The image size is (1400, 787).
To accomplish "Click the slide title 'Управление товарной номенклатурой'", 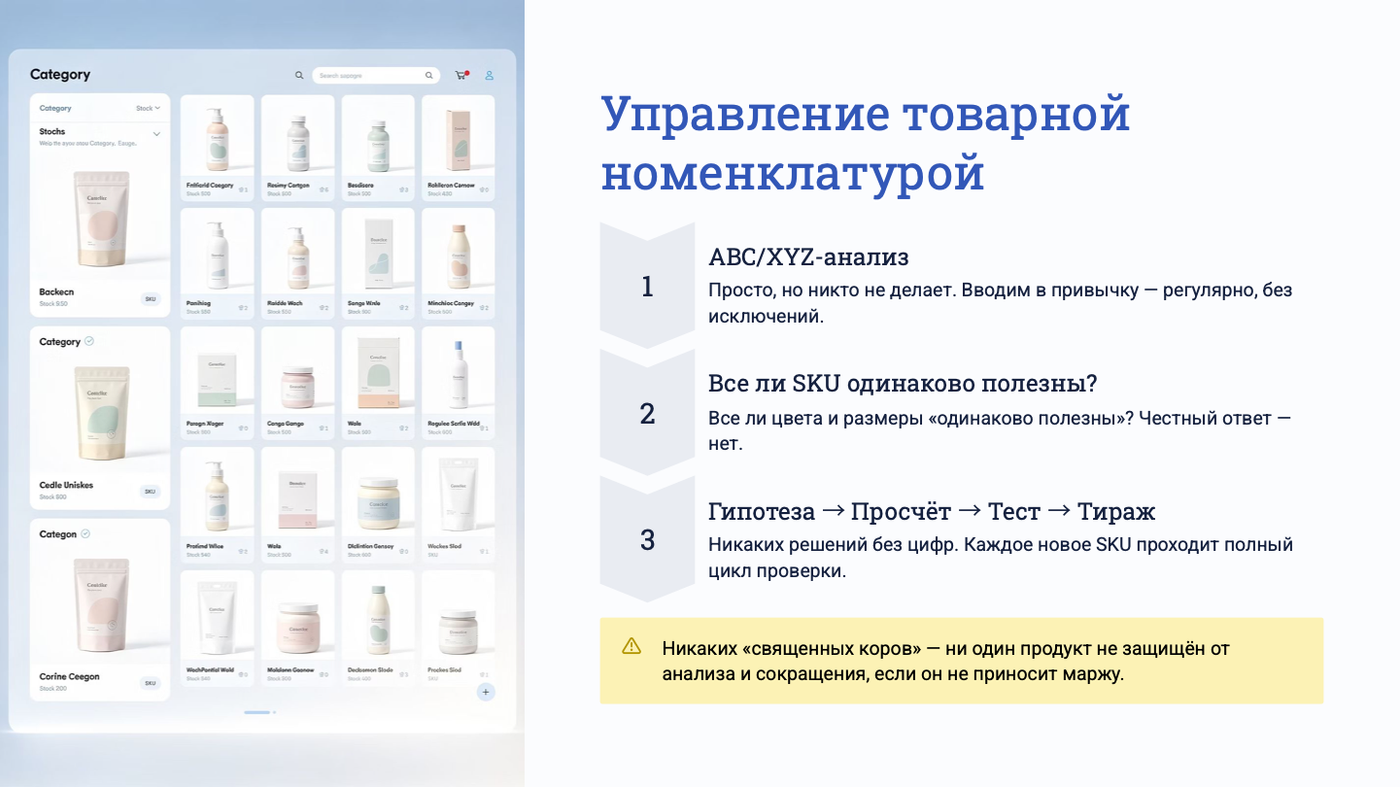I will 866,143.
